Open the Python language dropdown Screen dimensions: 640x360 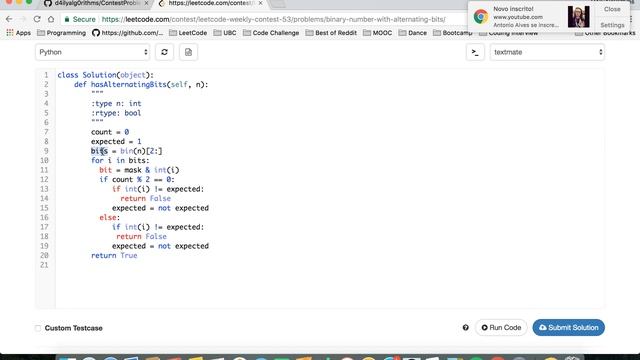point(93,52)
